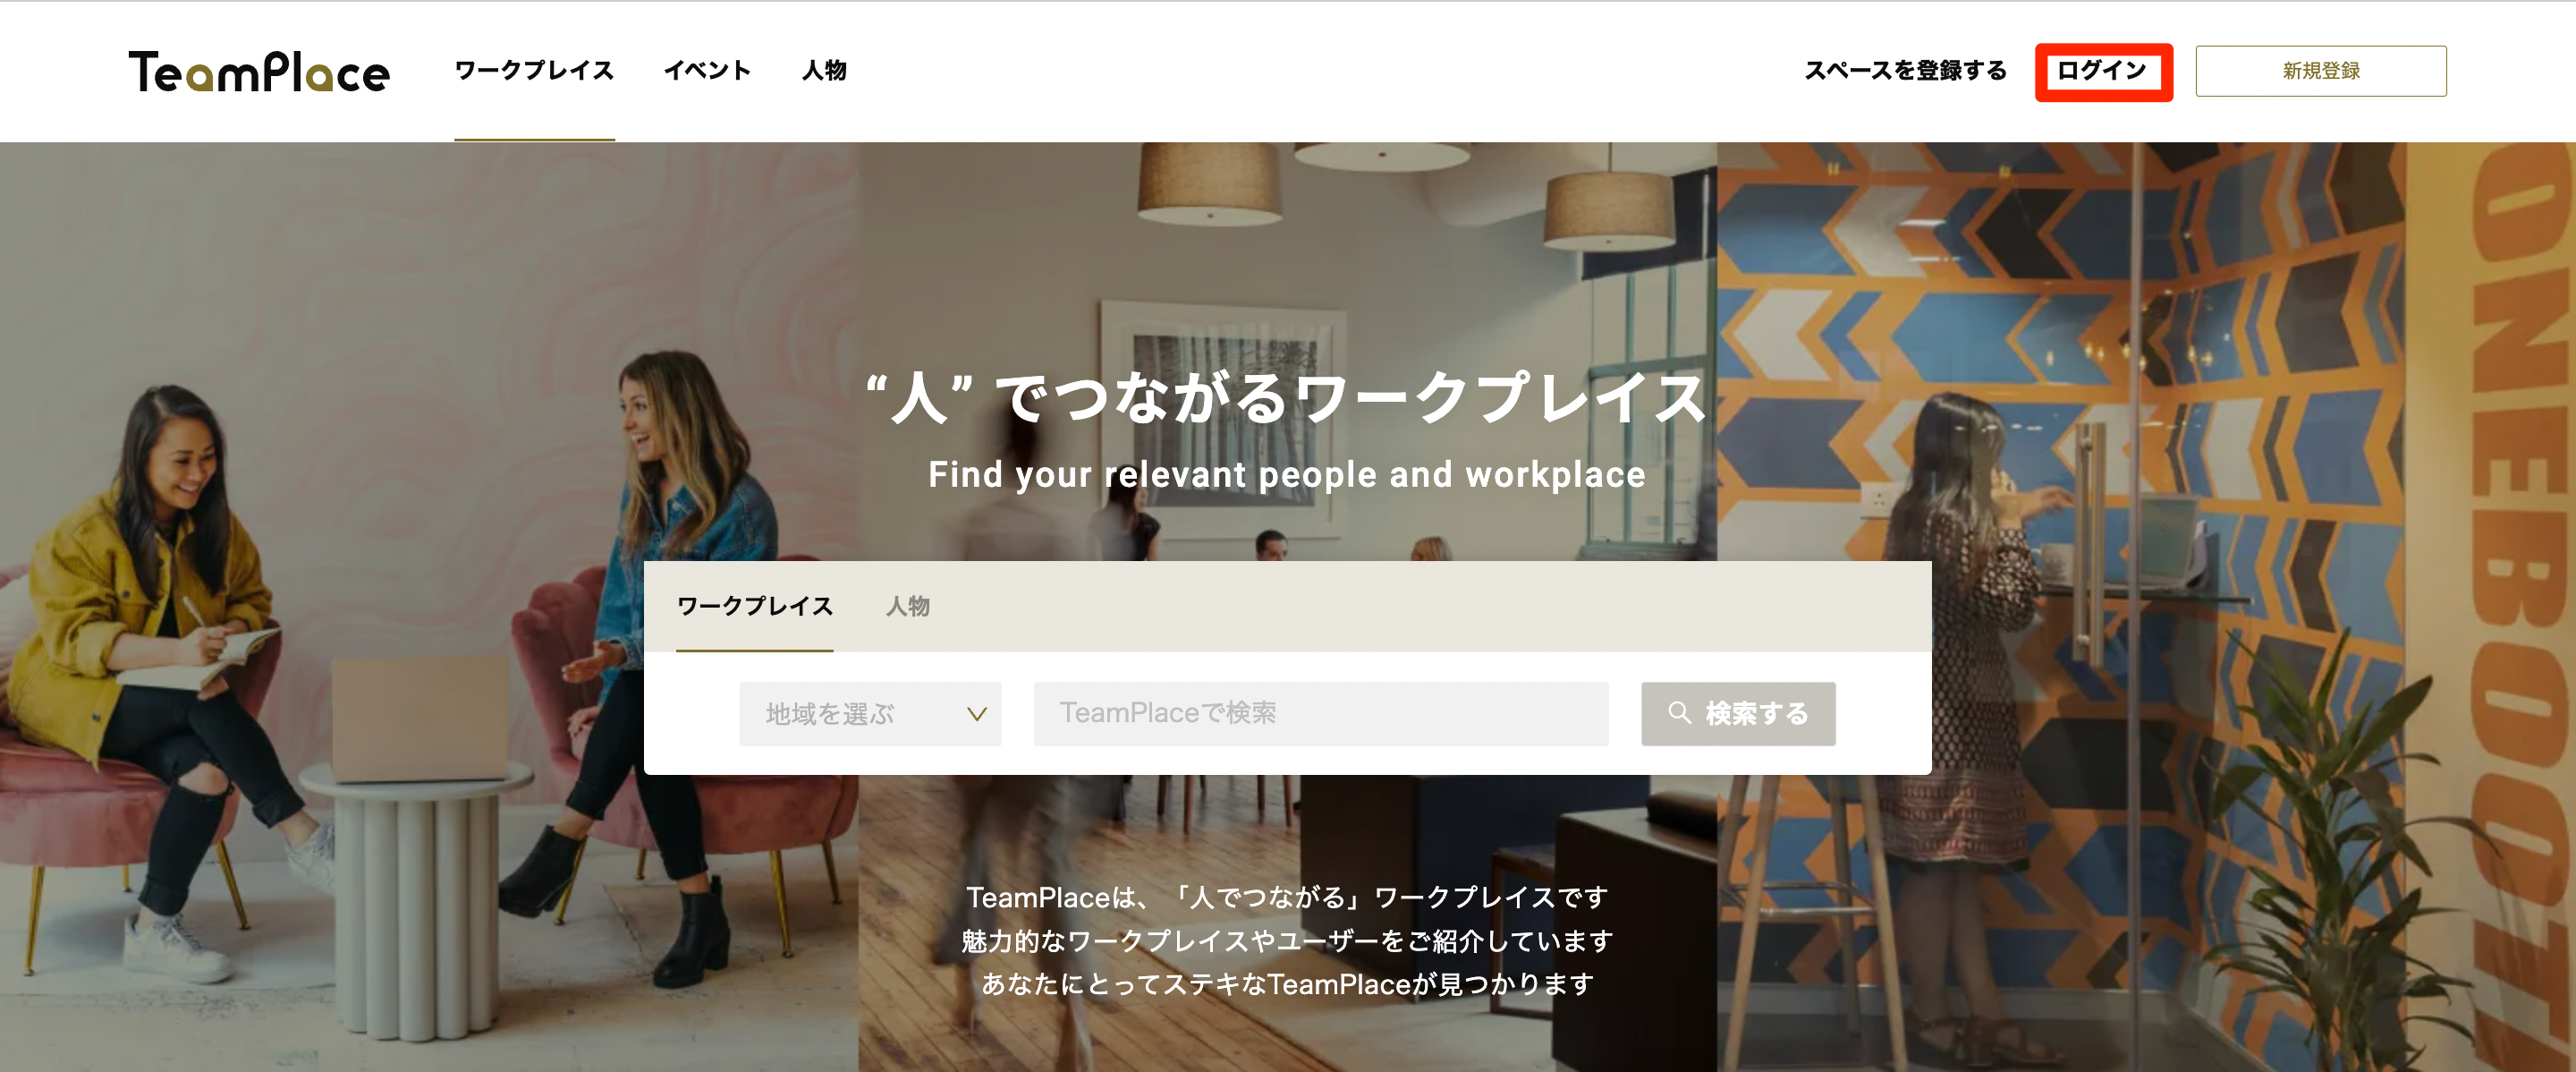
Task: Switch to the 人物 search tab
Action: tap(908, 606)
